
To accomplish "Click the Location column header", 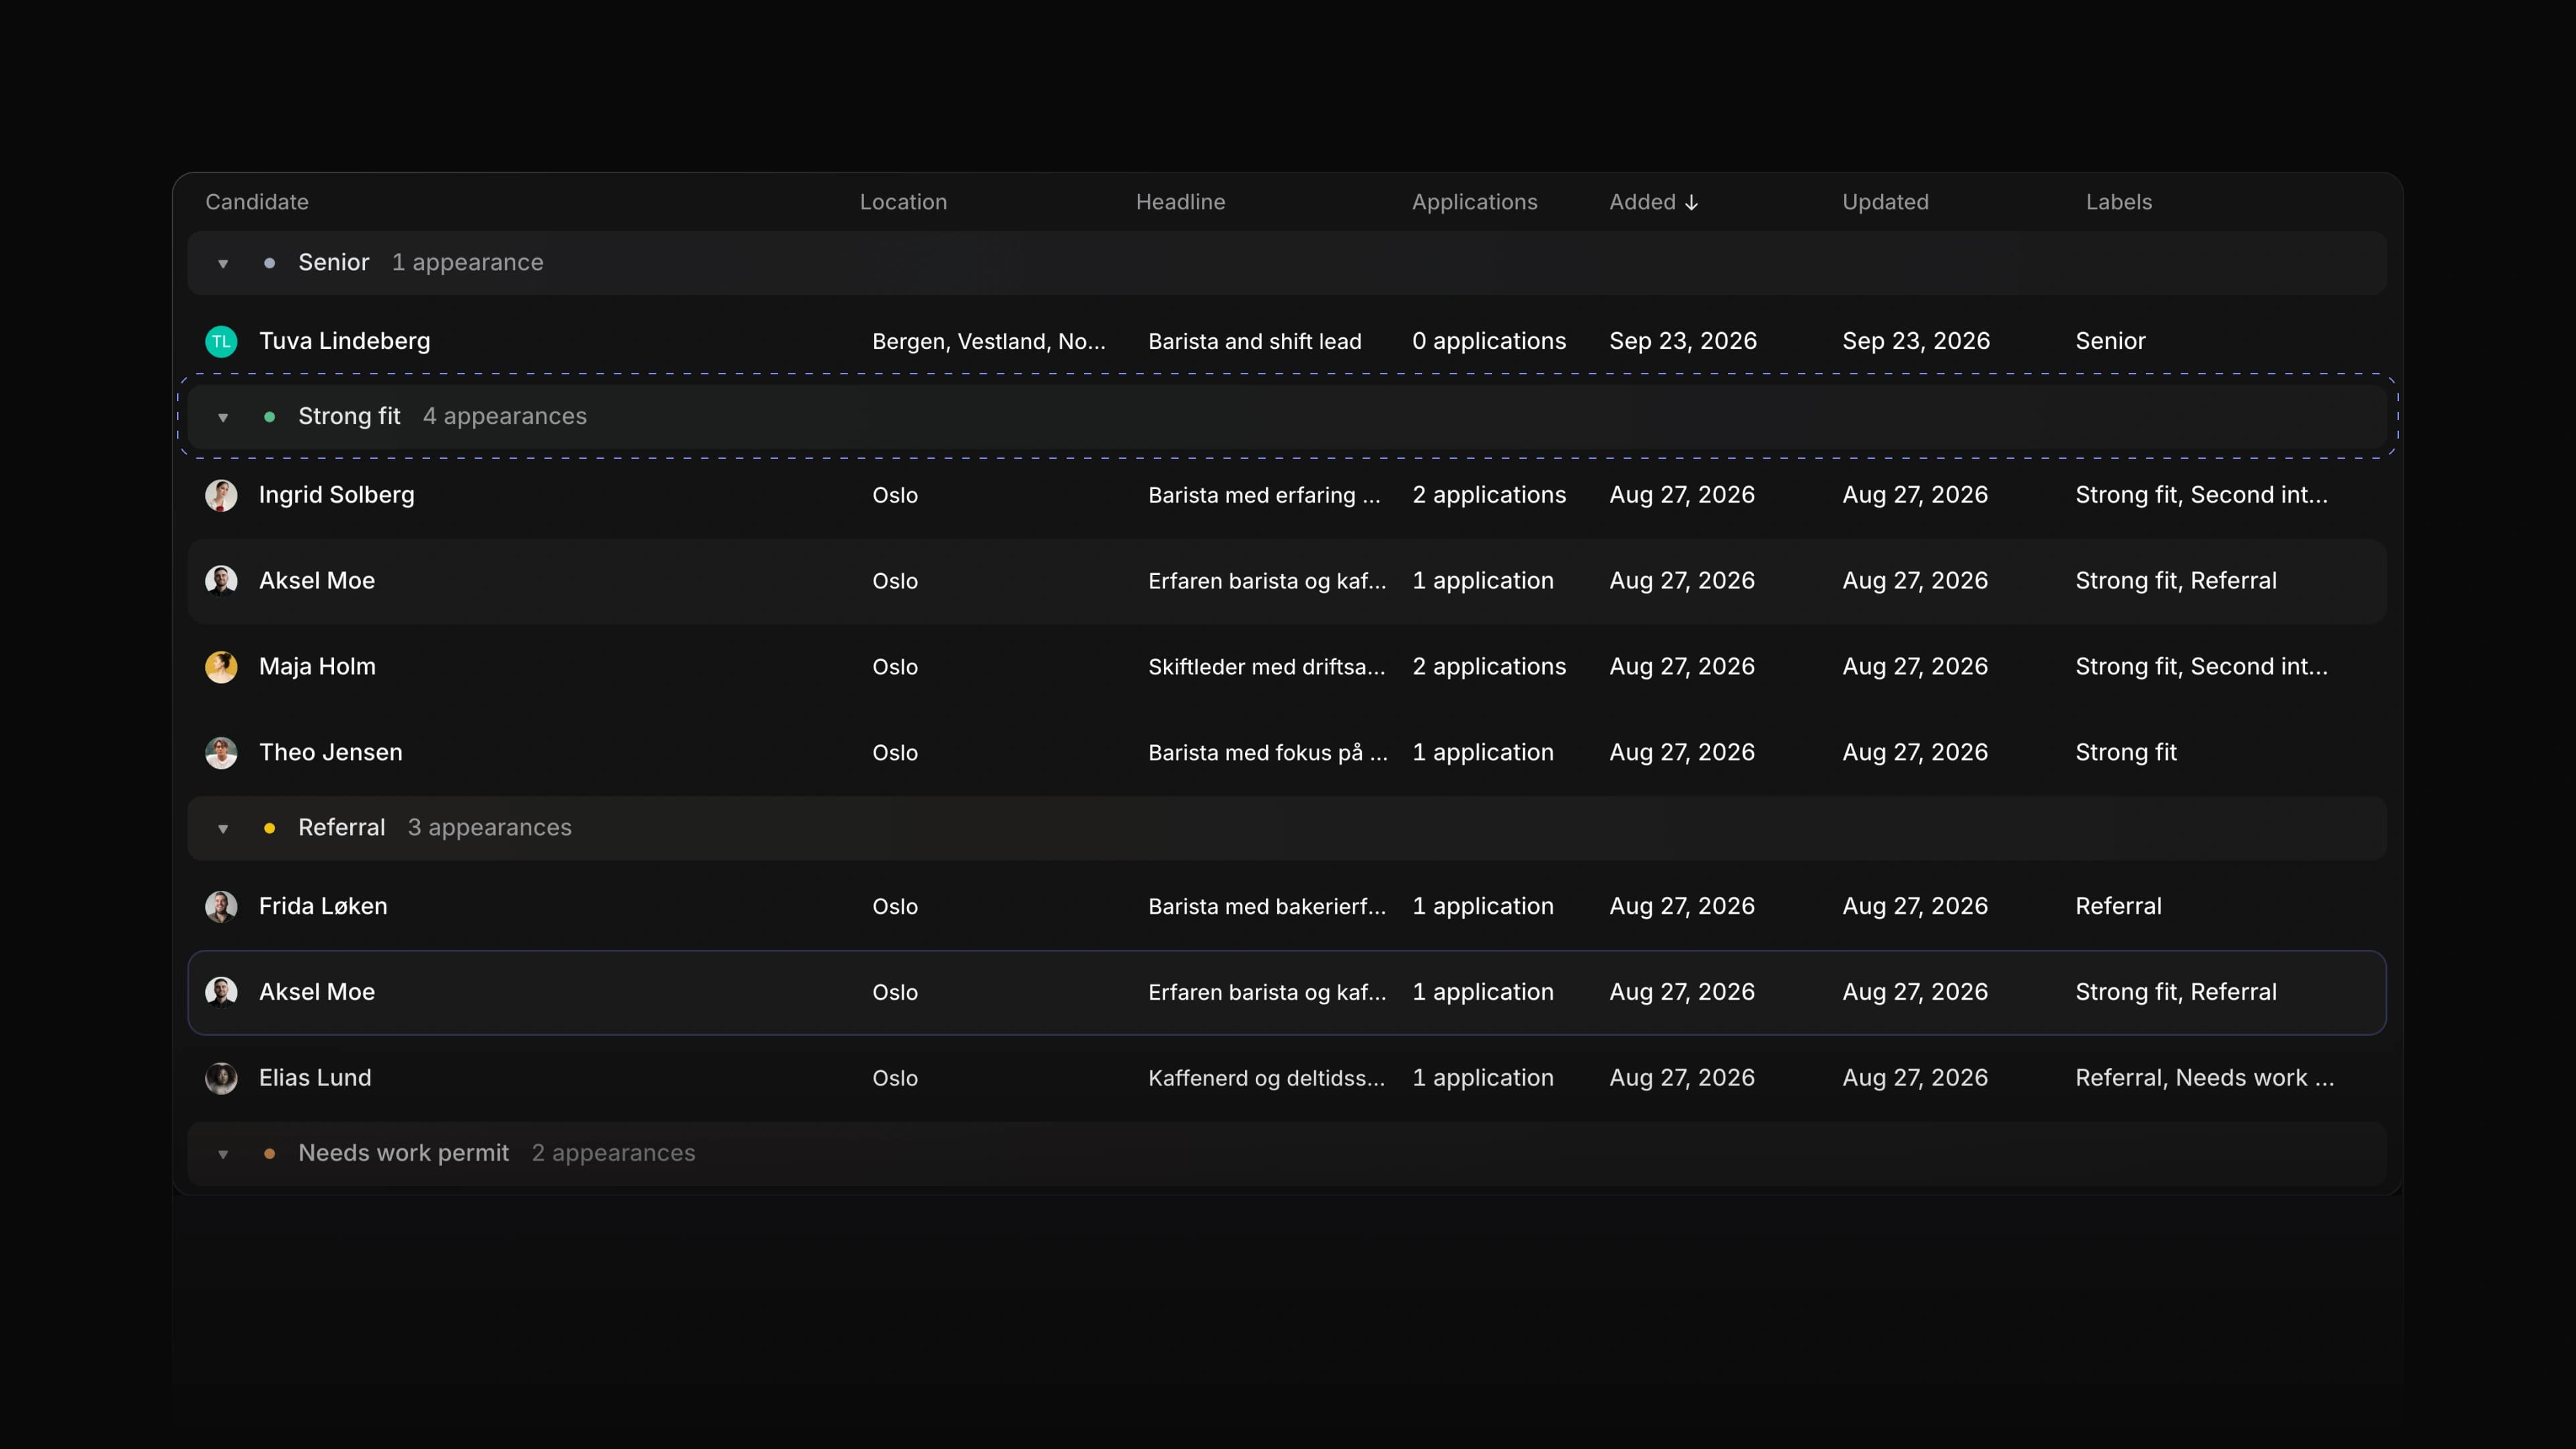I will pos(903,202).
